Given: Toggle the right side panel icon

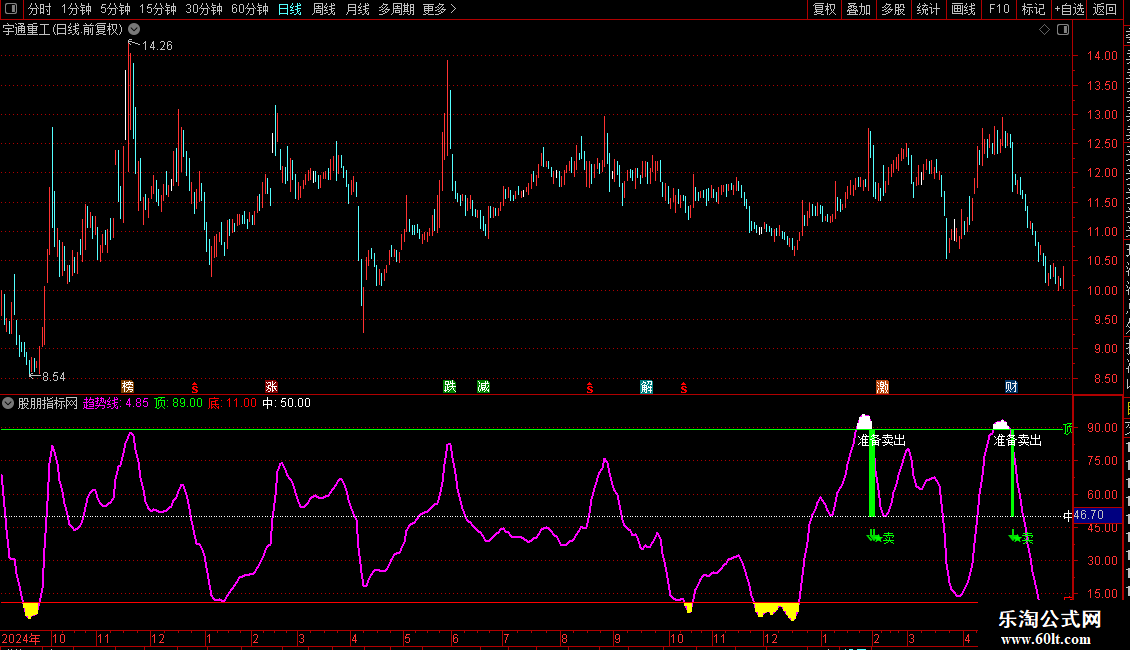Looking at the screenshot, I should (1063, 30).
